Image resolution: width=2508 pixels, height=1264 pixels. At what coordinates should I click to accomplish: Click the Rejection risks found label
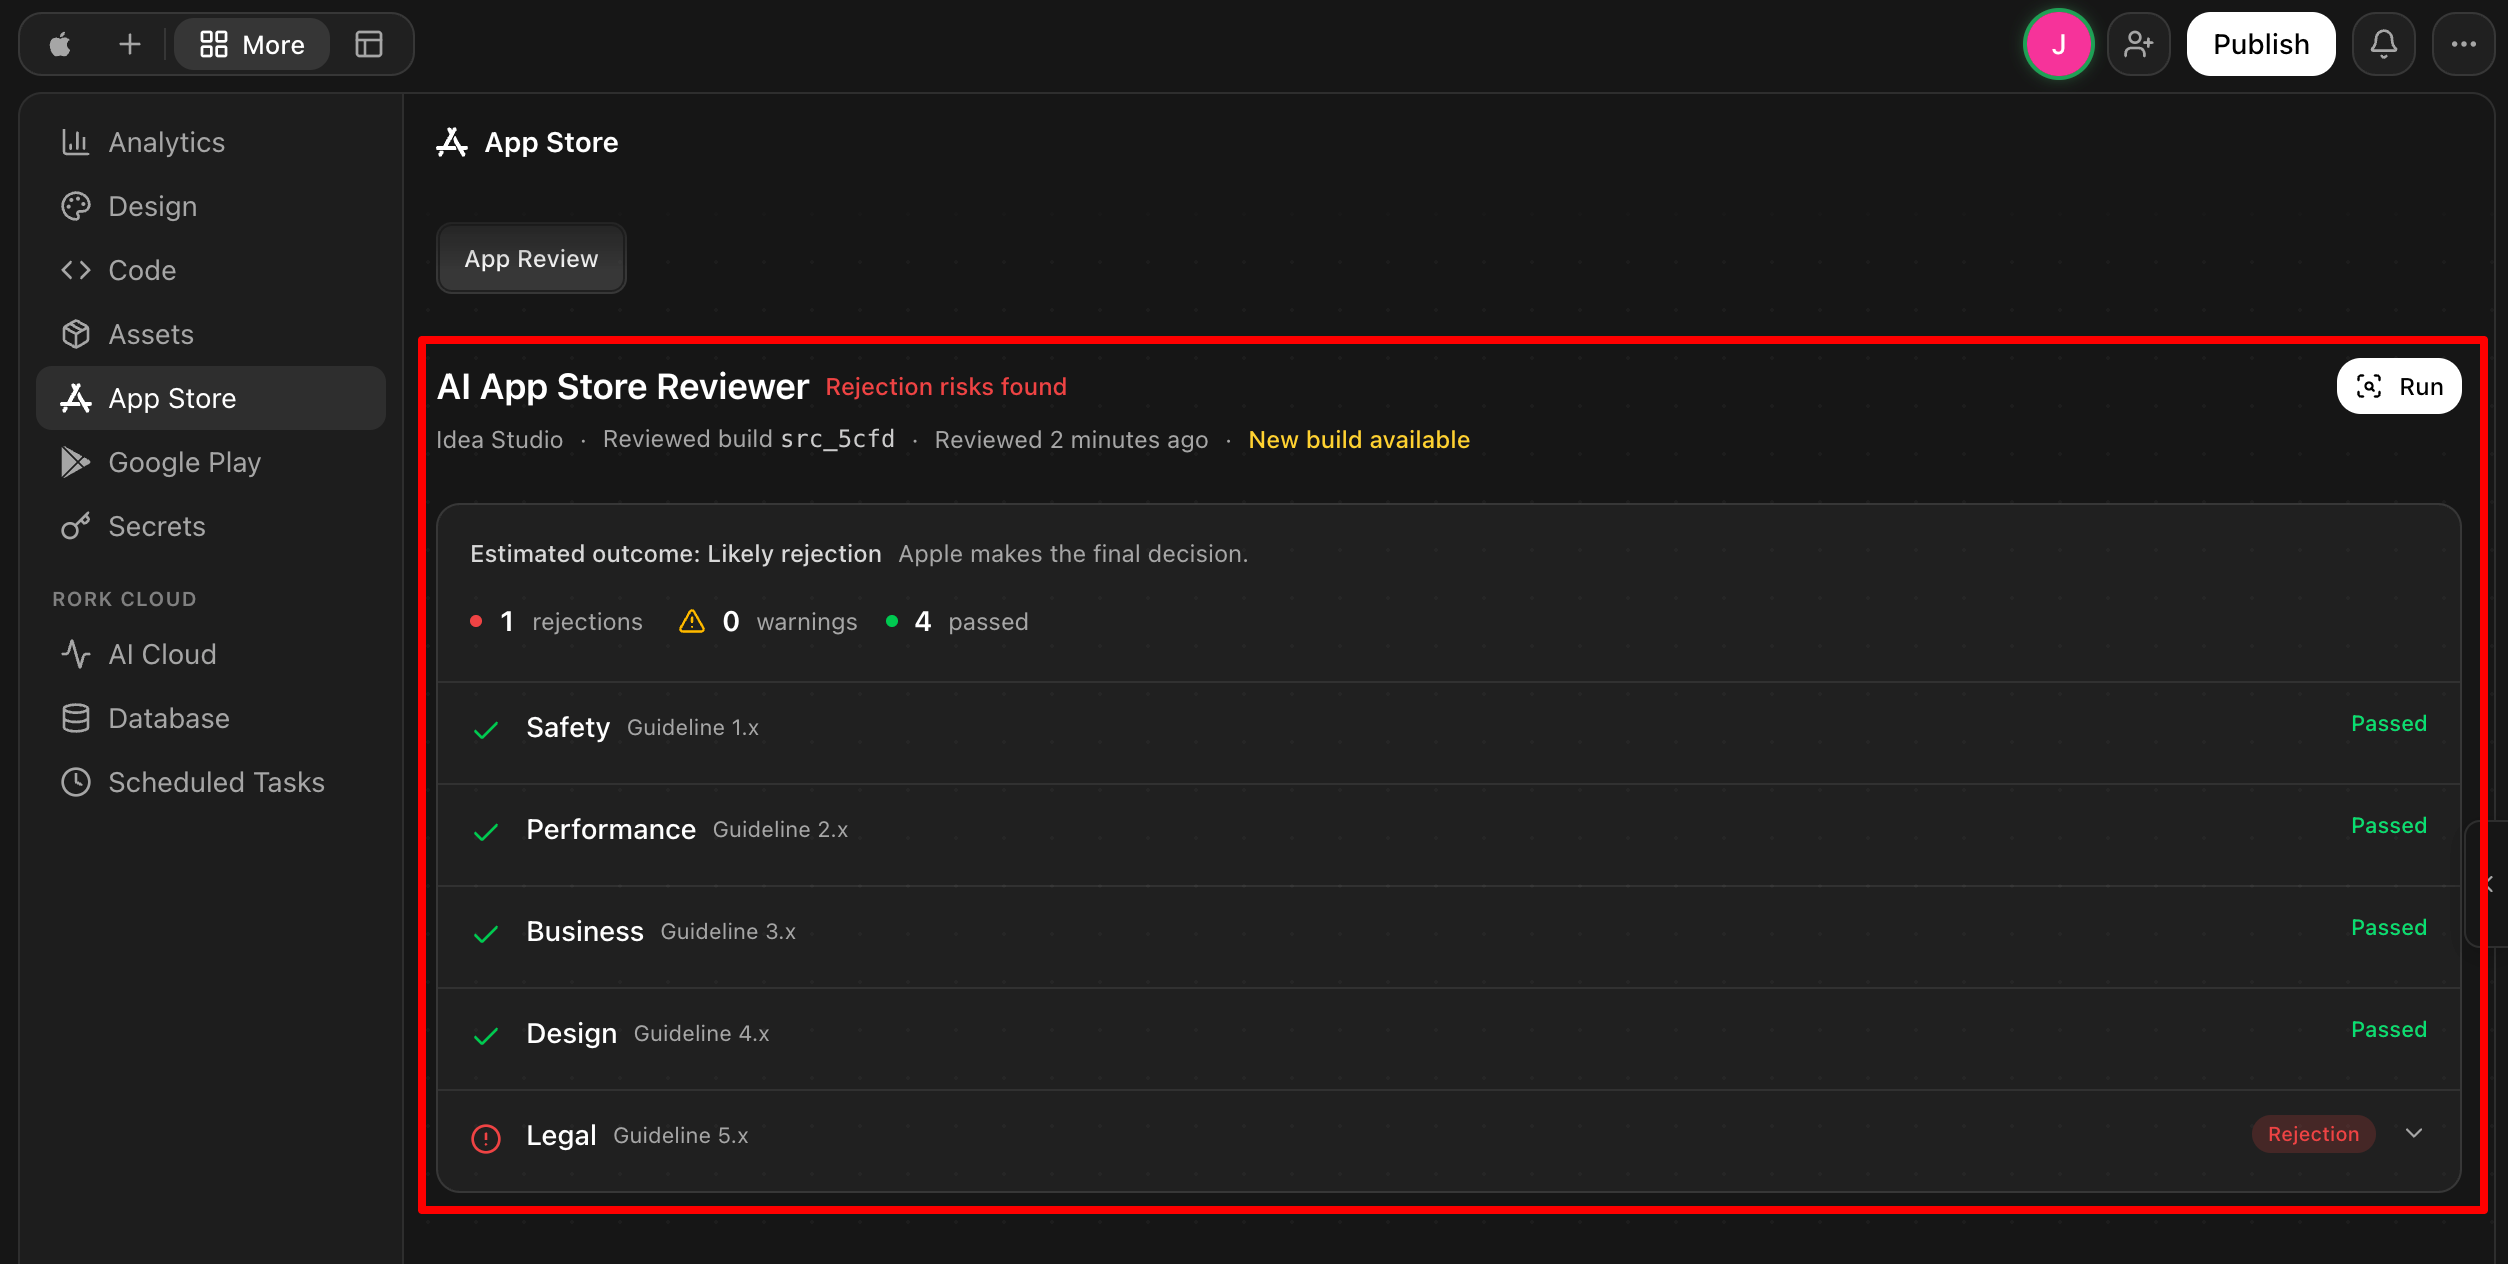point(946,387)
